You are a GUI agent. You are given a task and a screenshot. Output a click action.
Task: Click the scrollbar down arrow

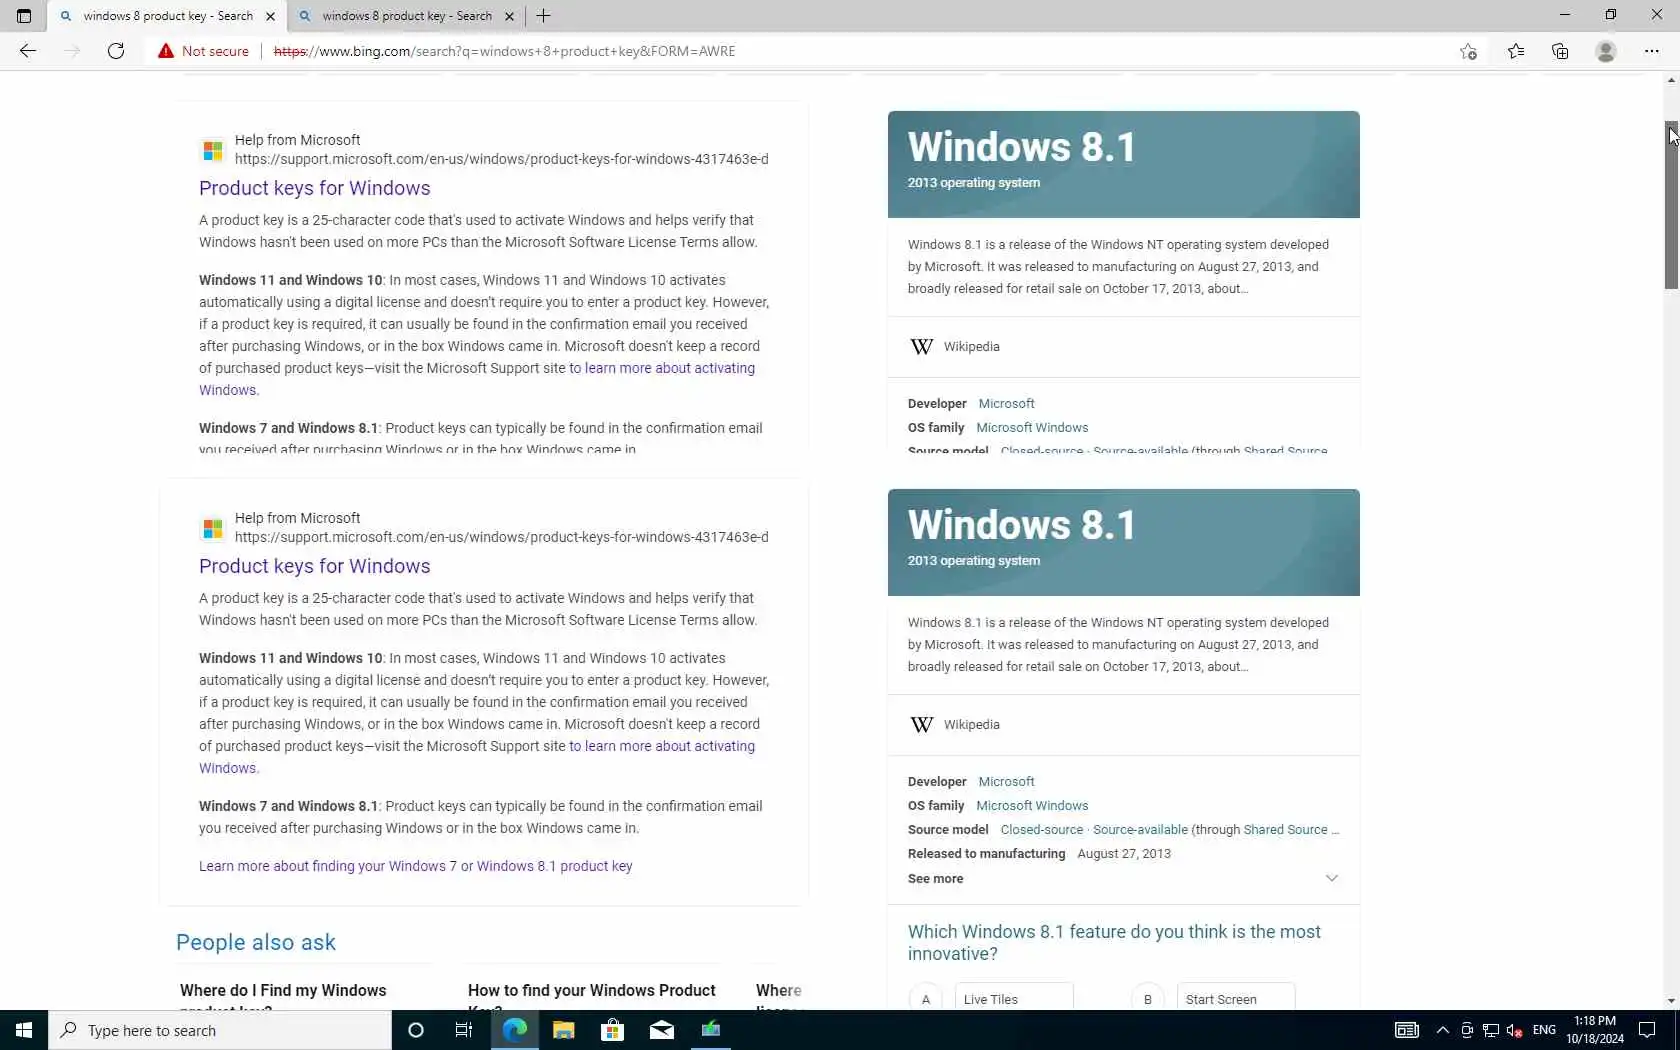click(x=1671, y=1001)
